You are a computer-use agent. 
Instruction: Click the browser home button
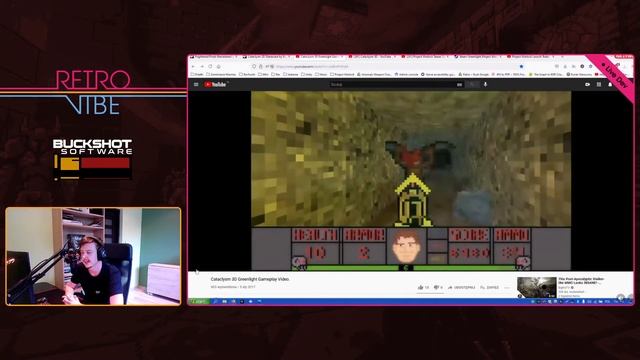click(x=219, y=67)
